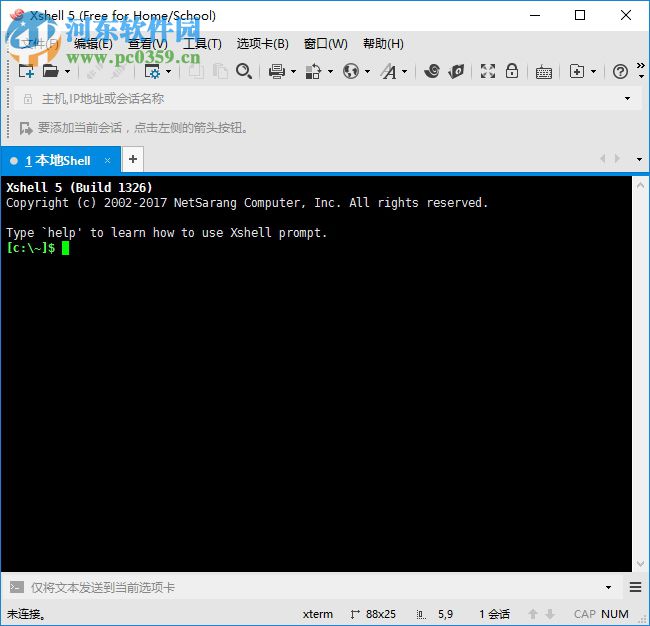
Task: Expand the Encoding globe dropdown arrow
Action: [x=367, y=72]
